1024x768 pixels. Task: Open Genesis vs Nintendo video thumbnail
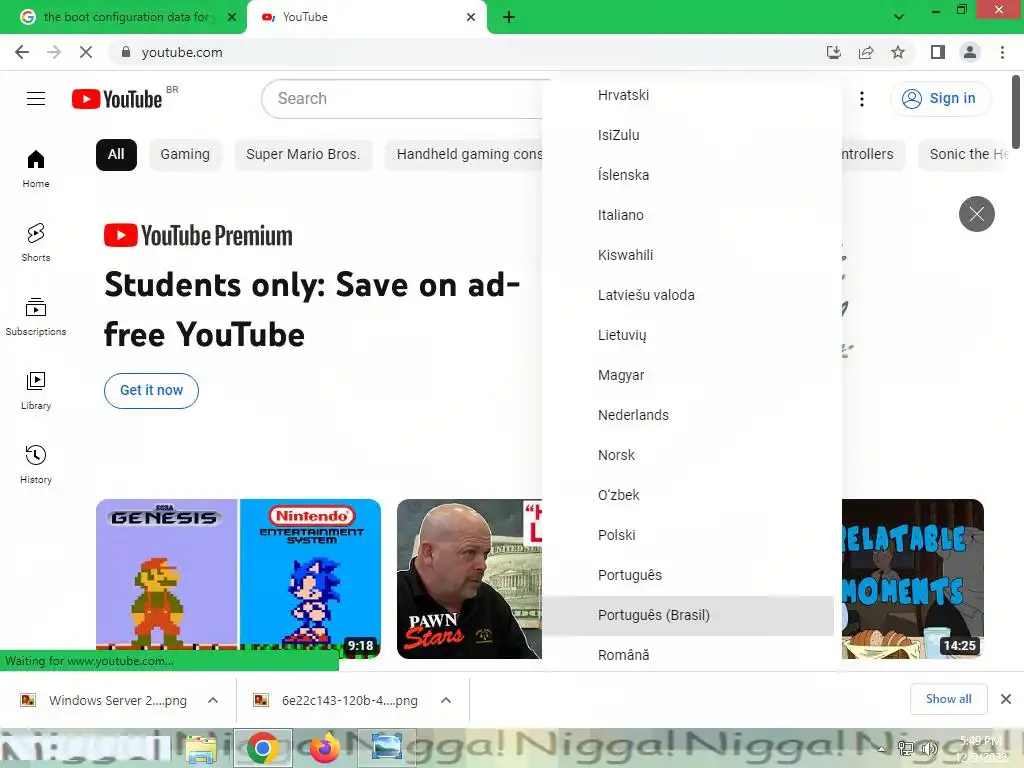coord(238,579)
